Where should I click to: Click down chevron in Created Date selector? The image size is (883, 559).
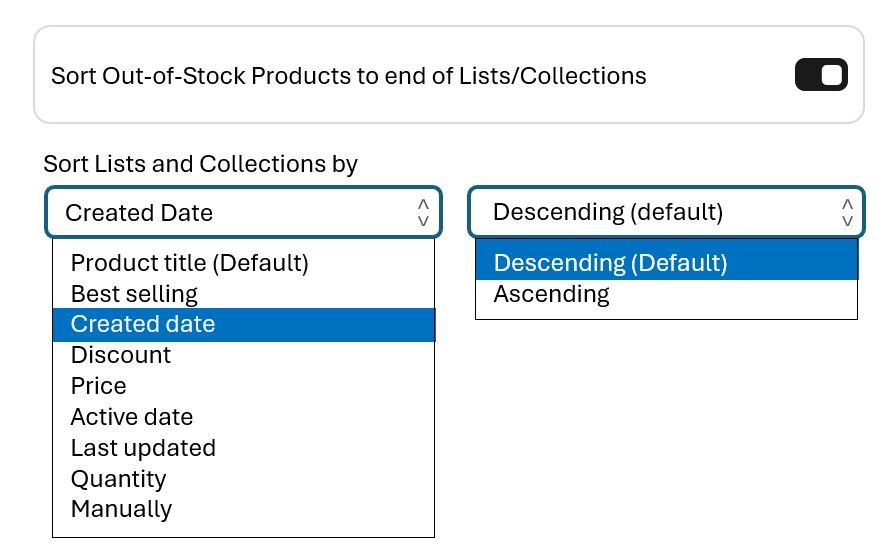point(423,221)
